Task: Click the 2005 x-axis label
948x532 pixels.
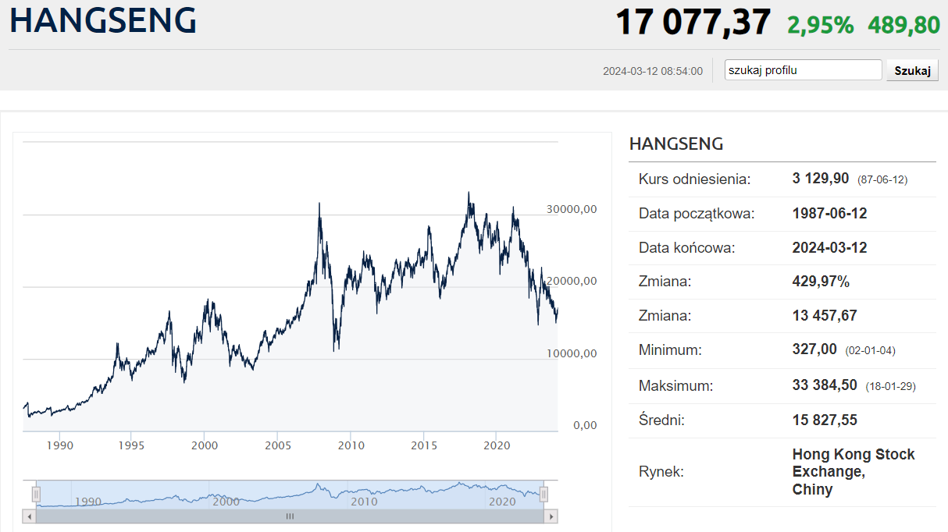Action: [x=278, y=446]
